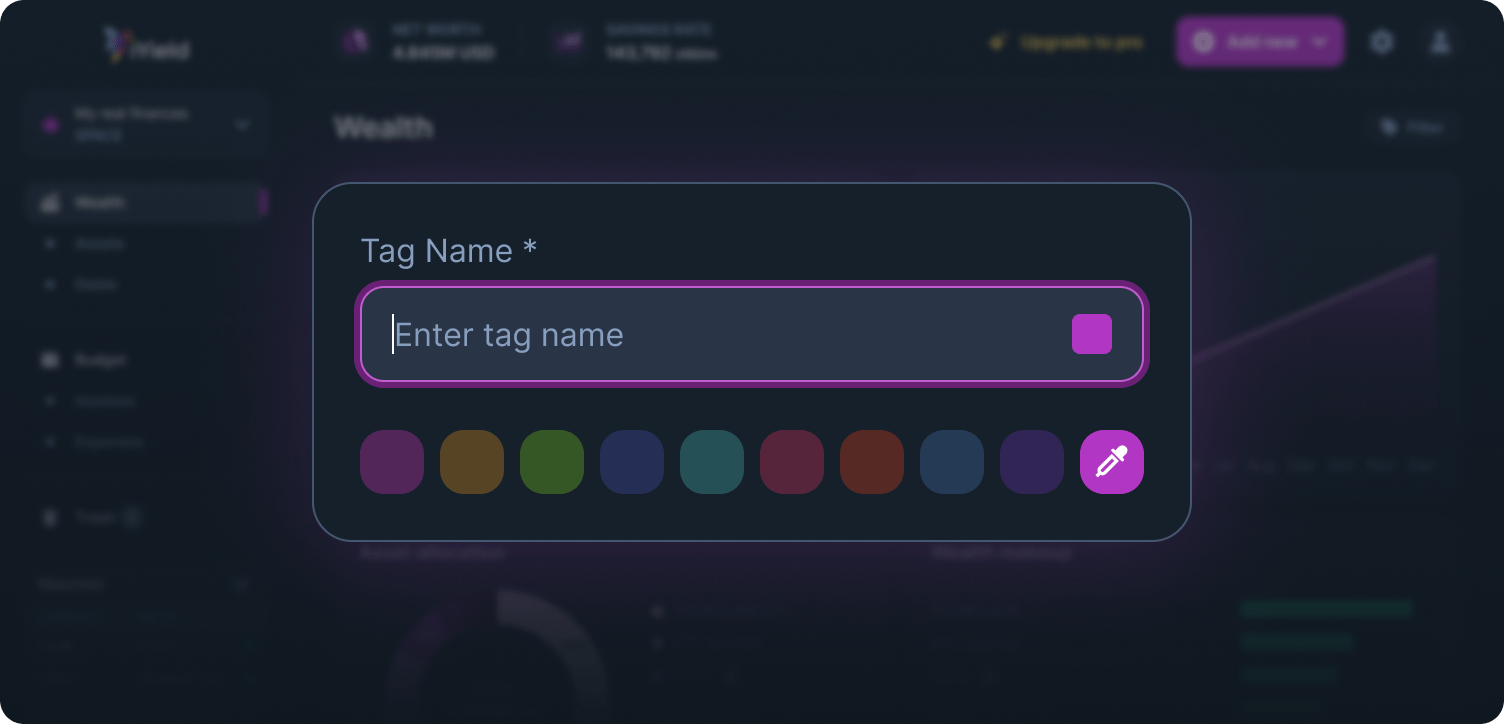Click the Wealth page heading
The image size is (1504, 724).
[x=385, y=128]
